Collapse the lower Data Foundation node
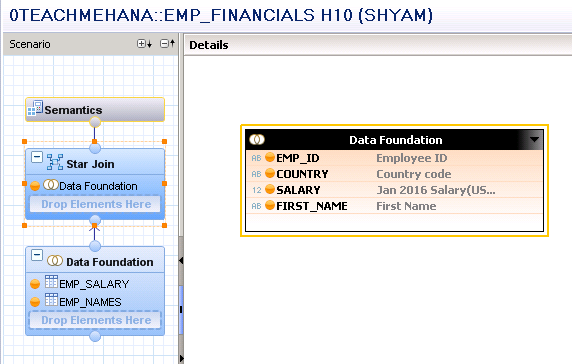The height and width of the screenshot is (364, 572). (x=37, y=255)
